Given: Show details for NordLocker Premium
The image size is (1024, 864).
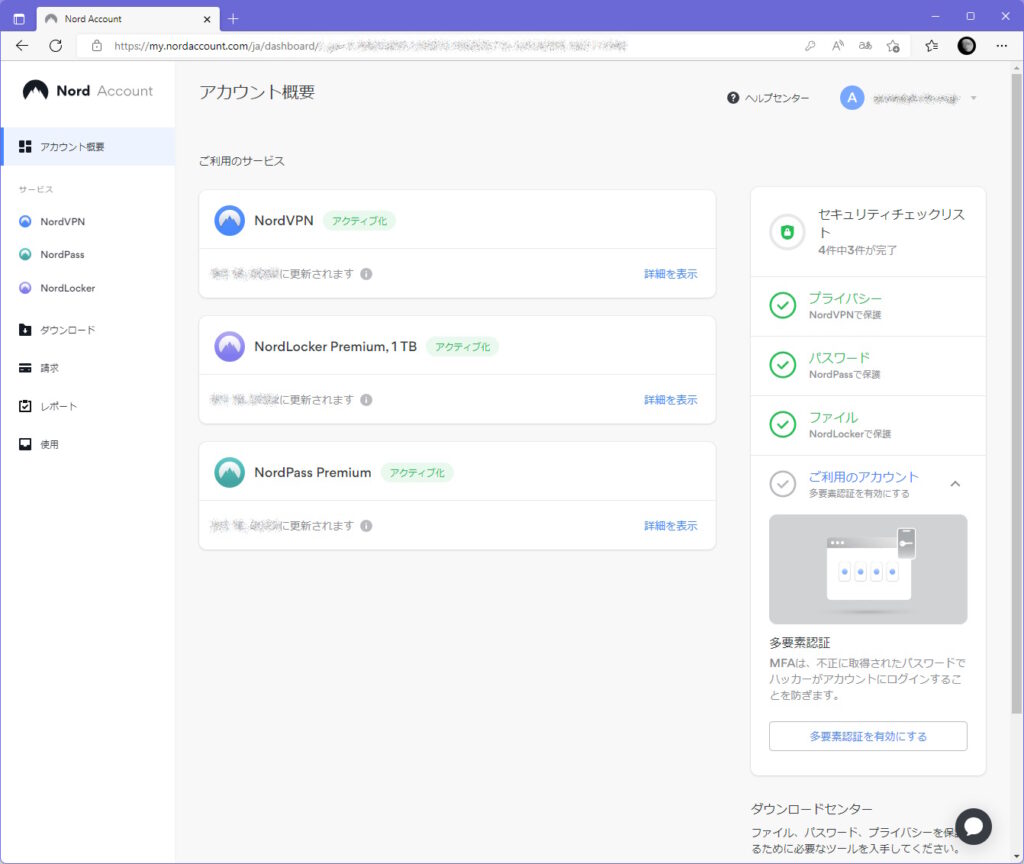Looking at the screenshot, I should [x=671, y=400].
